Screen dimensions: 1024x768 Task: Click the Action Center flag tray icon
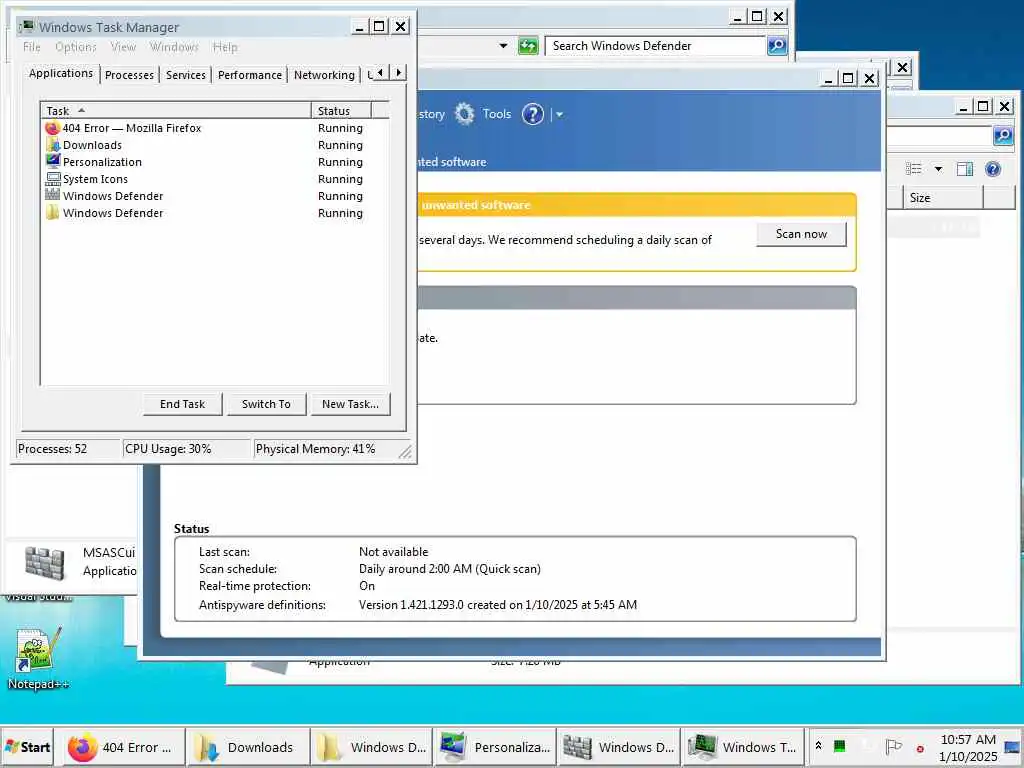pos(893,746)
